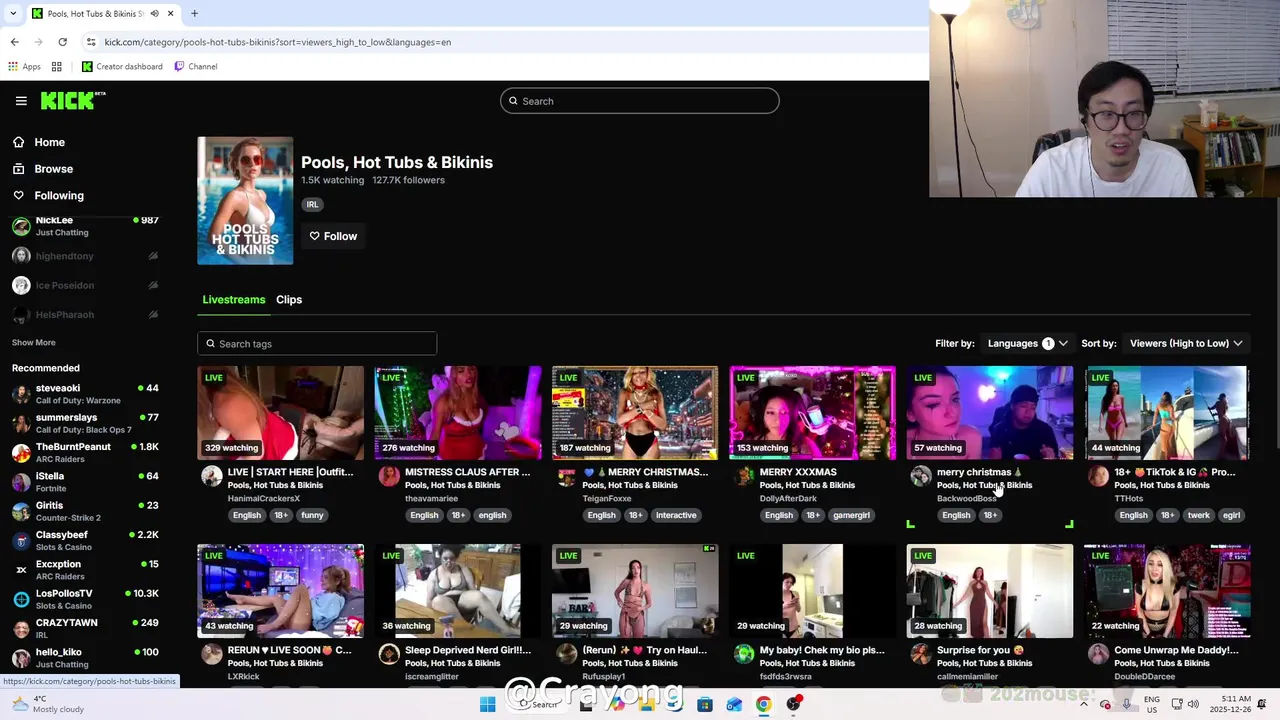The height and width of the screenshot is (720, 1280).
Task: Click TheBurntPeanut avatar icon in sidebar
Action: (x=21, y=453)
